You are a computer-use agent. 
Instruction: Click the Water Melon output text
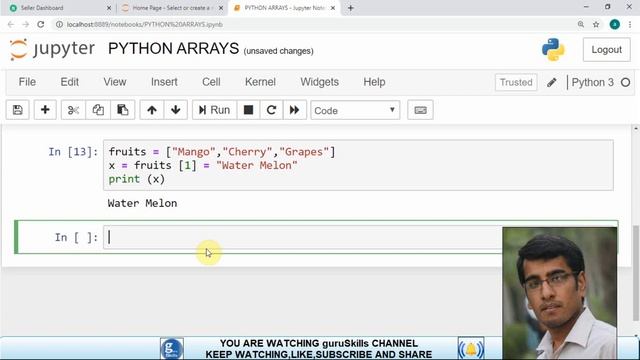tap(142, 203)
